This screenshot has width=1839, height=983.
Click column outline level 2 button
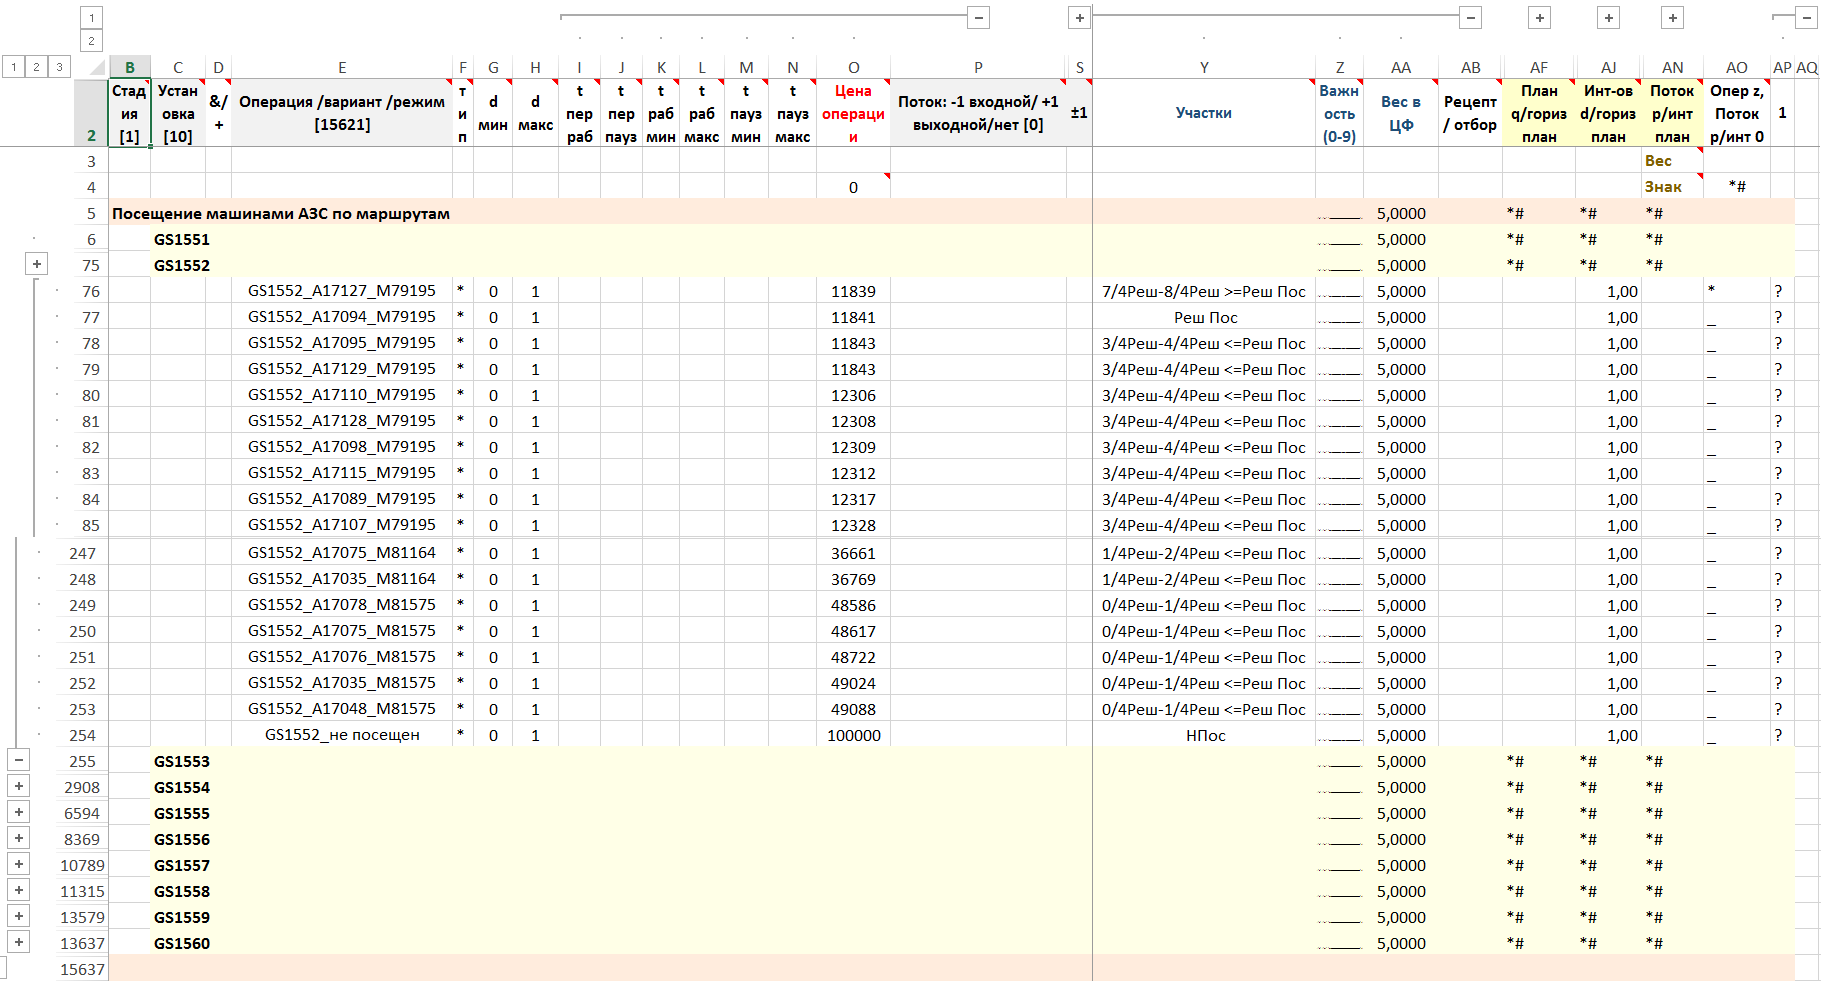tap(91, 41)
